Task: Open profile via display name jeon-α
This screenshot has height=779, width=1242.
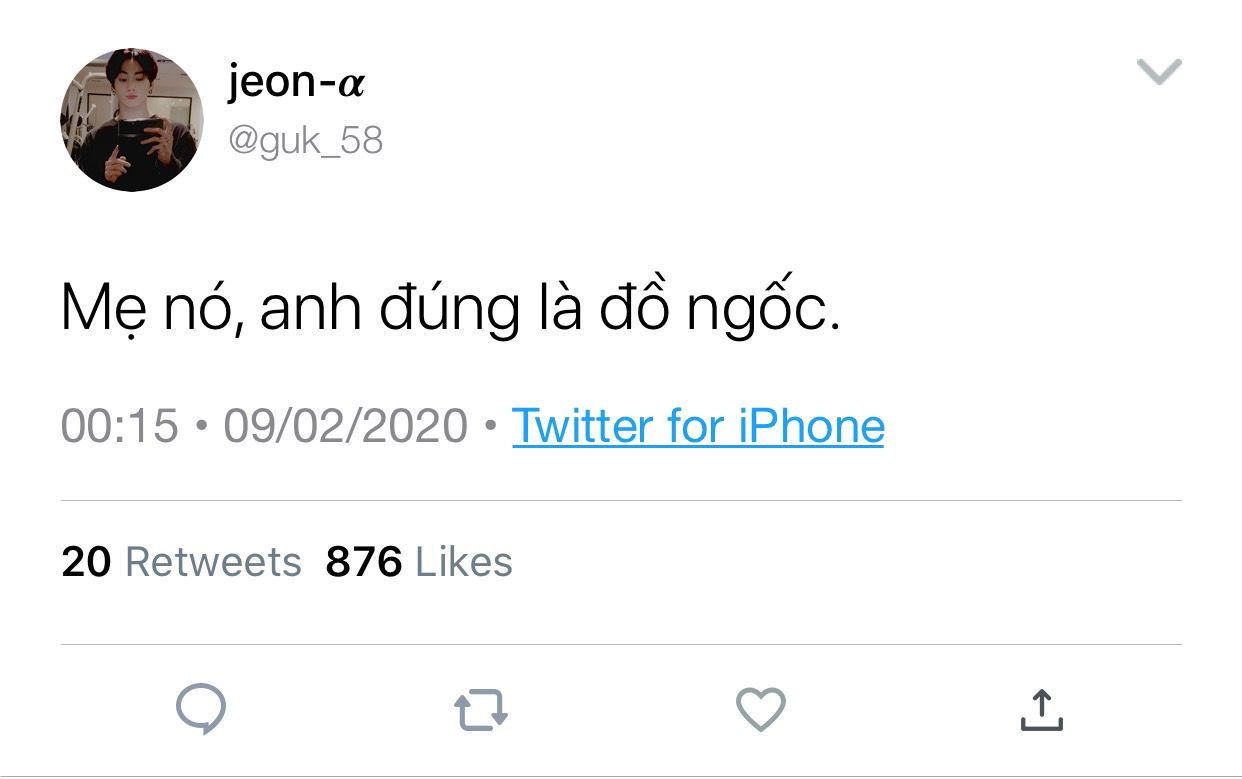Action: coord(296,84)
